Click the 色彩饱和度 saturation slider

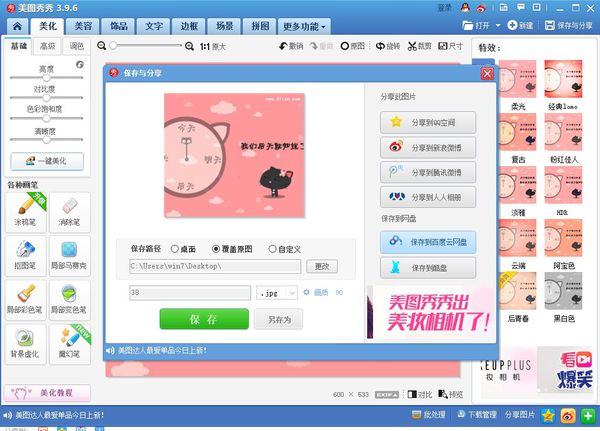(46, 118)
